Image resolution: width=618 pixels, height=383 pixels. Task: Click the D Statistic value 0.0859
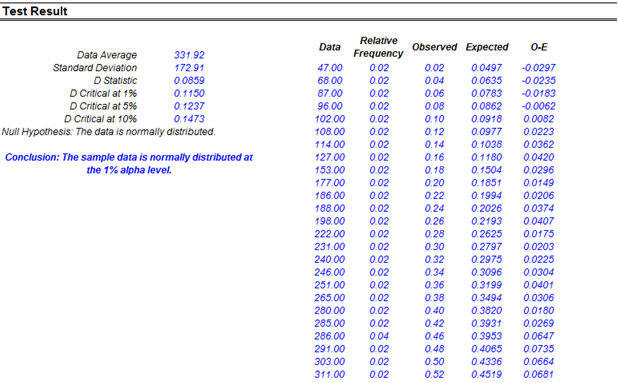(189, 81)
